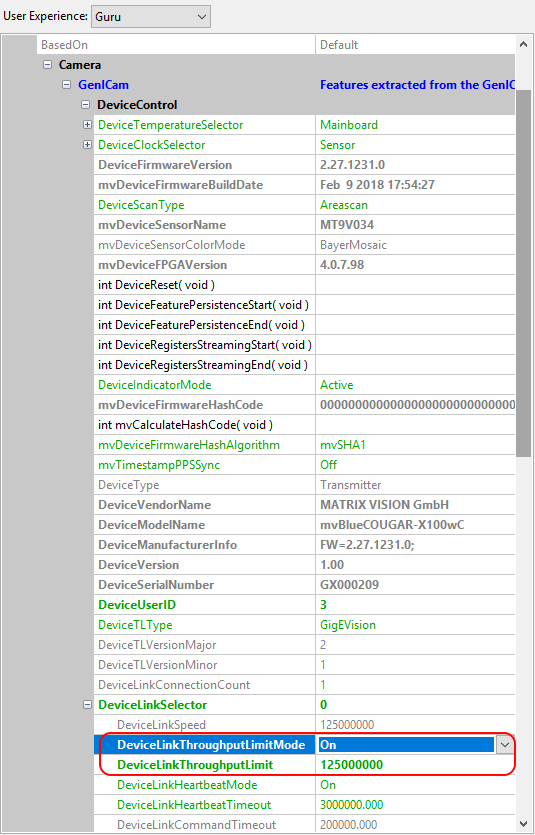Viewport: 535px width, 835px height.
Task: Collapse the DeviceLinkSelector node
Action: [x=87, y=705]
